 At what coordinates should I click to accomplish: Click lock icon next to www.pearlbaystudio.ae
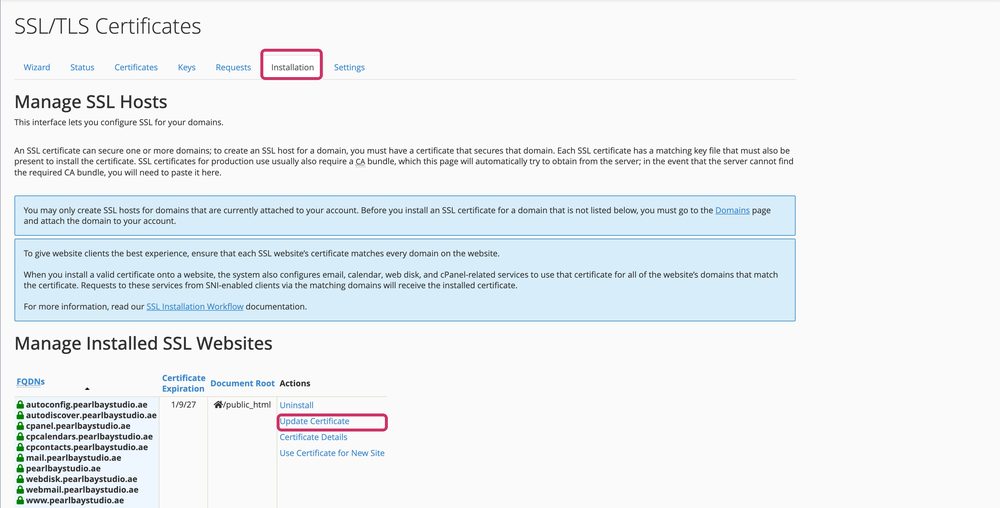click(x=20, y=500)
